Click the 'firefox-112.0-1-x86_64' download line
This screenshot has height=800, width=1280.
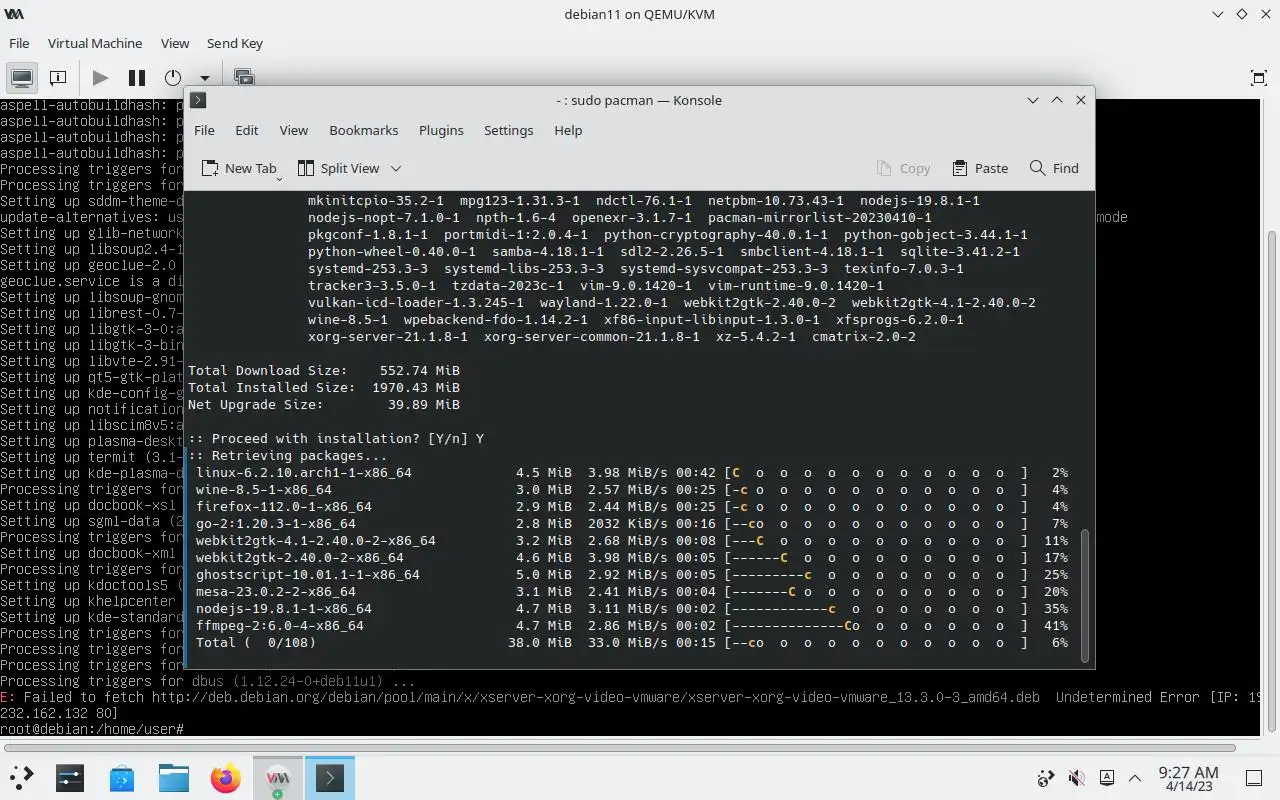[x=632, y=506]
